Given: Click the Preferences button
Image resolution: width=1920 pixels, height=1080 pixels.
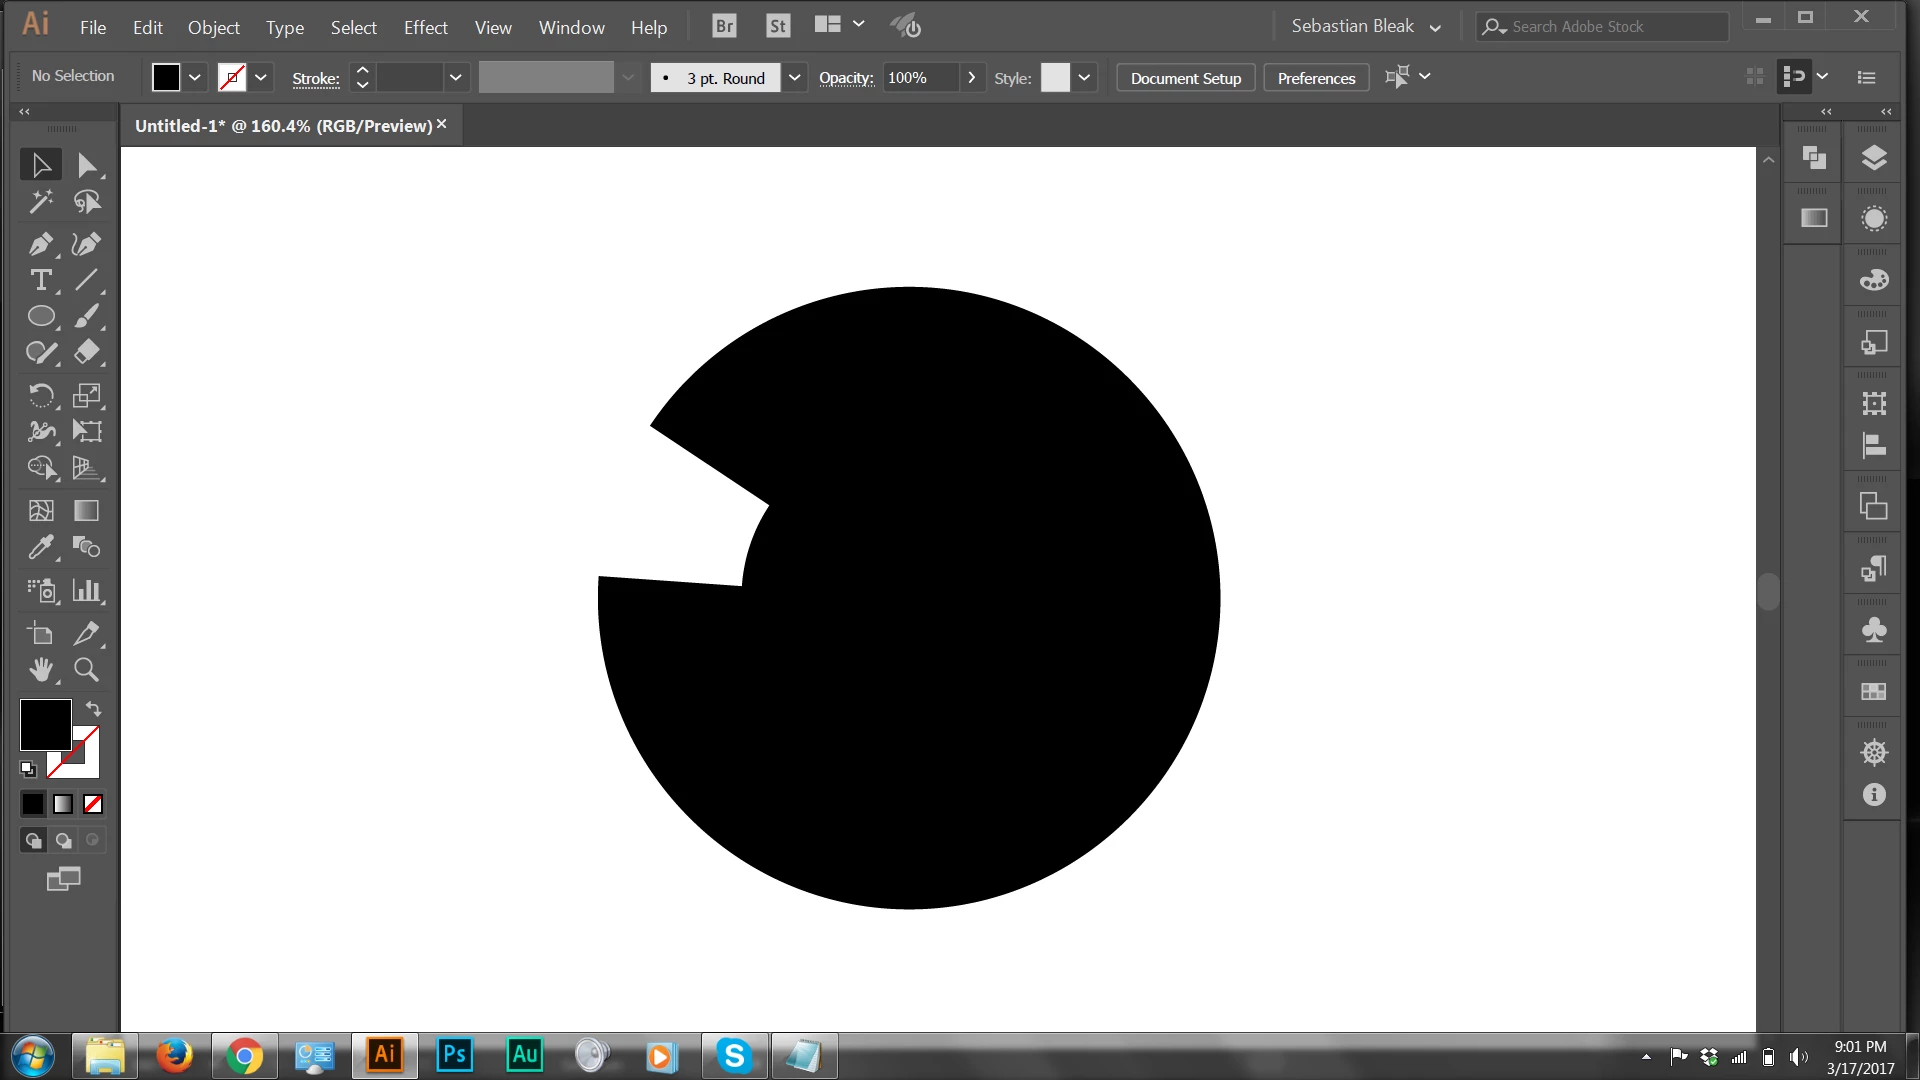Looking at the screenshot, I should pos(1316,78).
